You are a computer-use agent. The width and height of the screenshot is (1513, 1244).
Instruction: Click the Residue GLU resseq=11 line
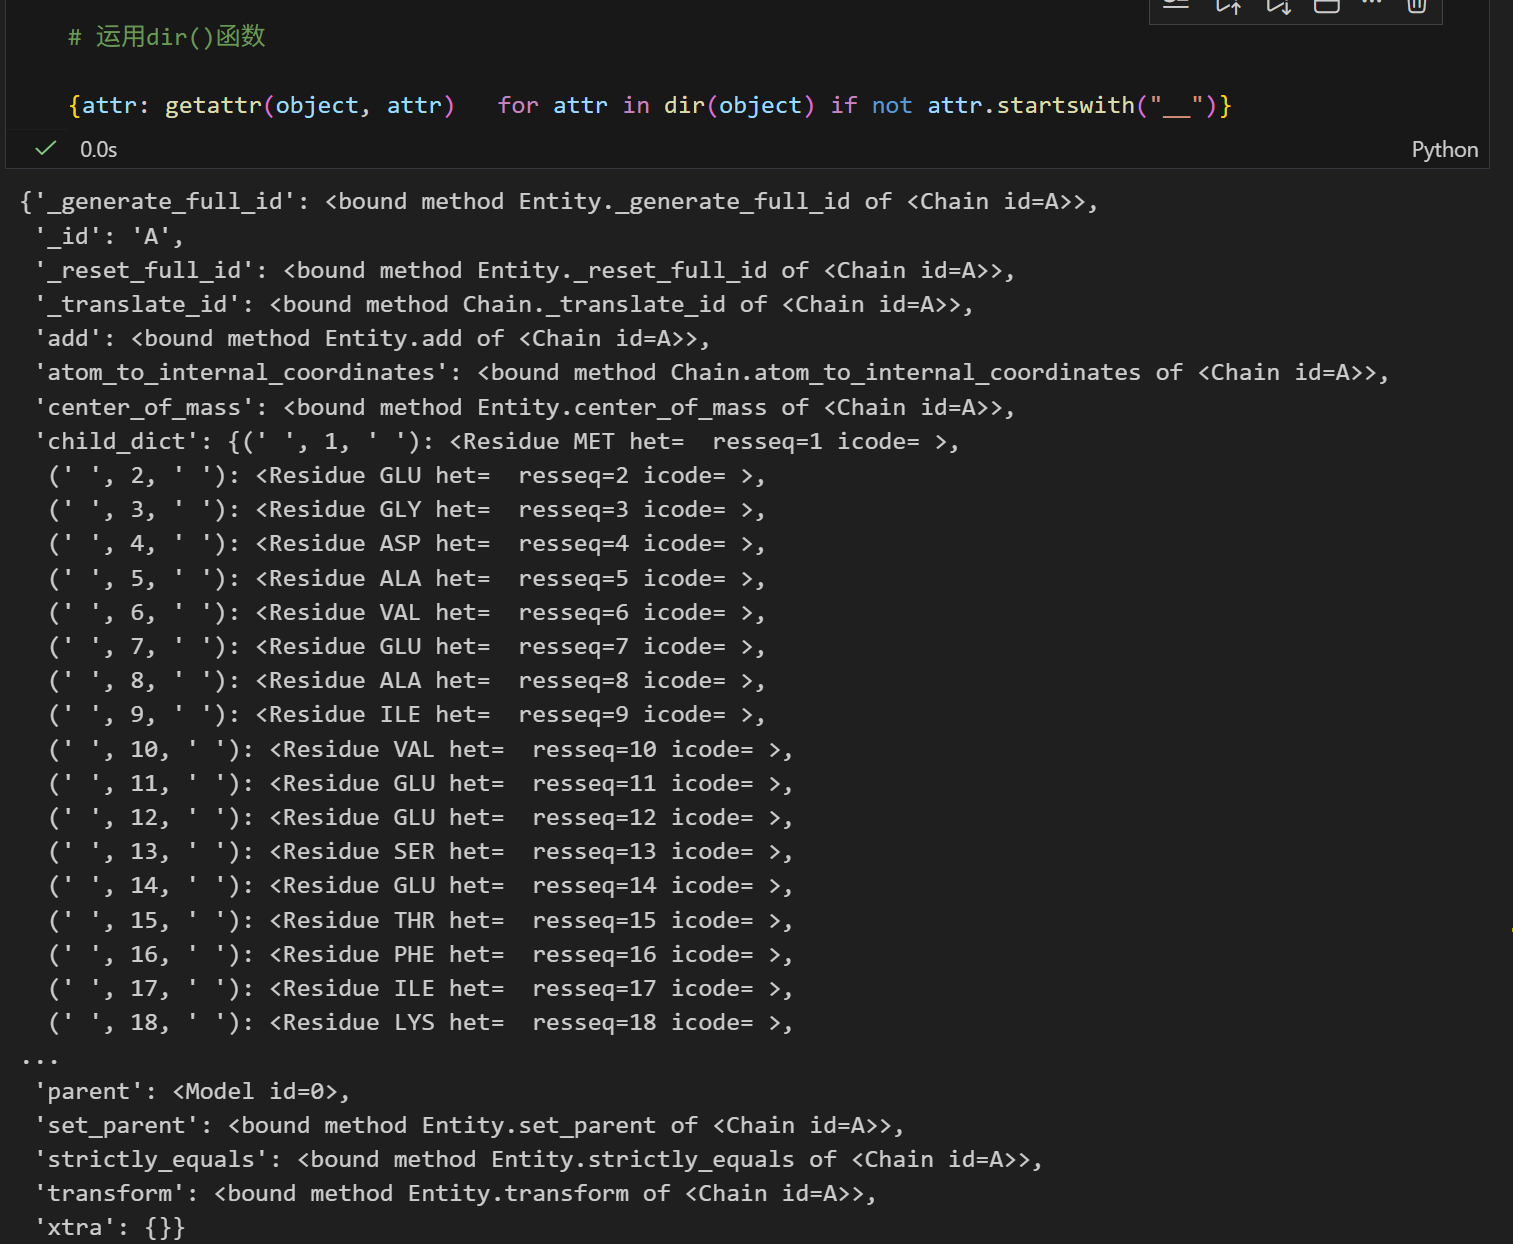tap(421, 784)
